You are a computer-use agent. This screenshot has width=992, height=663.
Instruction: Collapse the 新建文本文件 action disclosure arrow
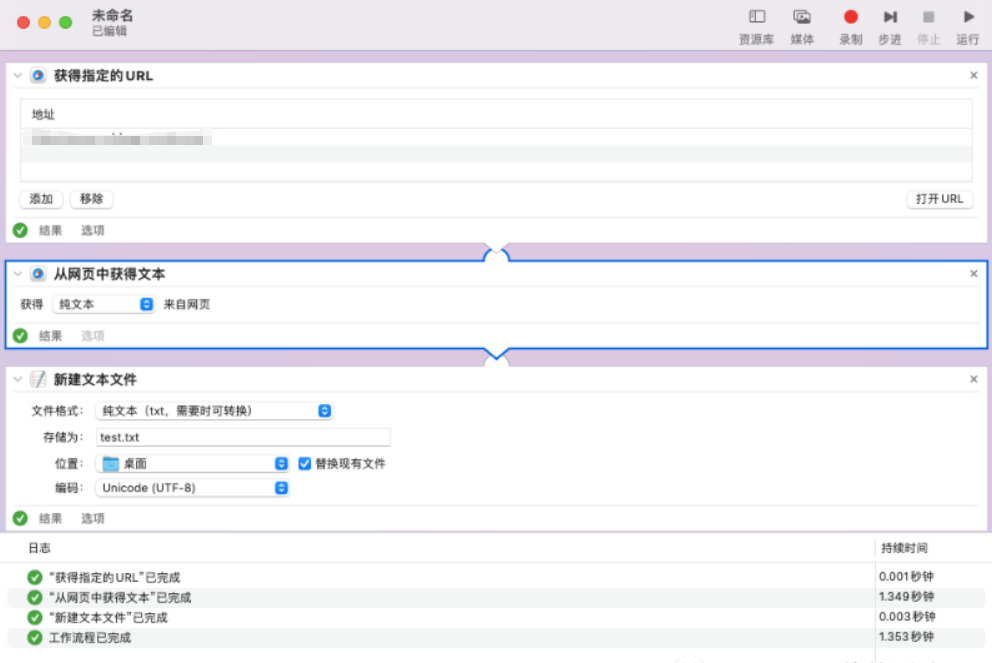point(17,379)
